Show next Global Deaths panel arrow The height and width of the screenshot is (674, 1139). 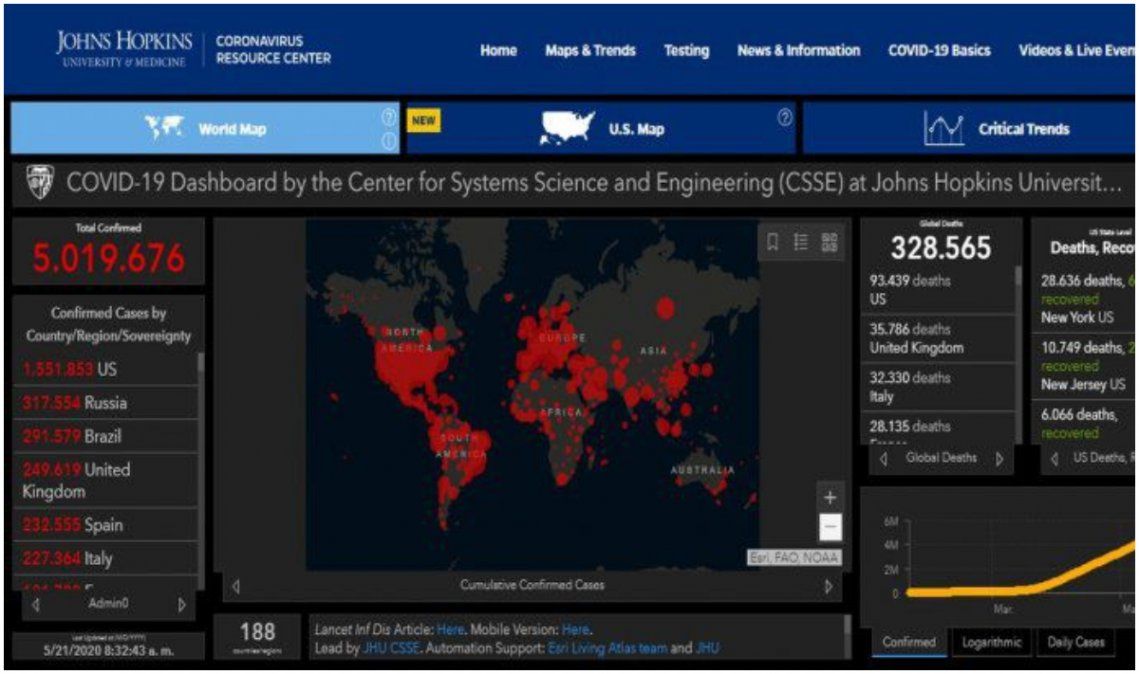click(998, 459)
